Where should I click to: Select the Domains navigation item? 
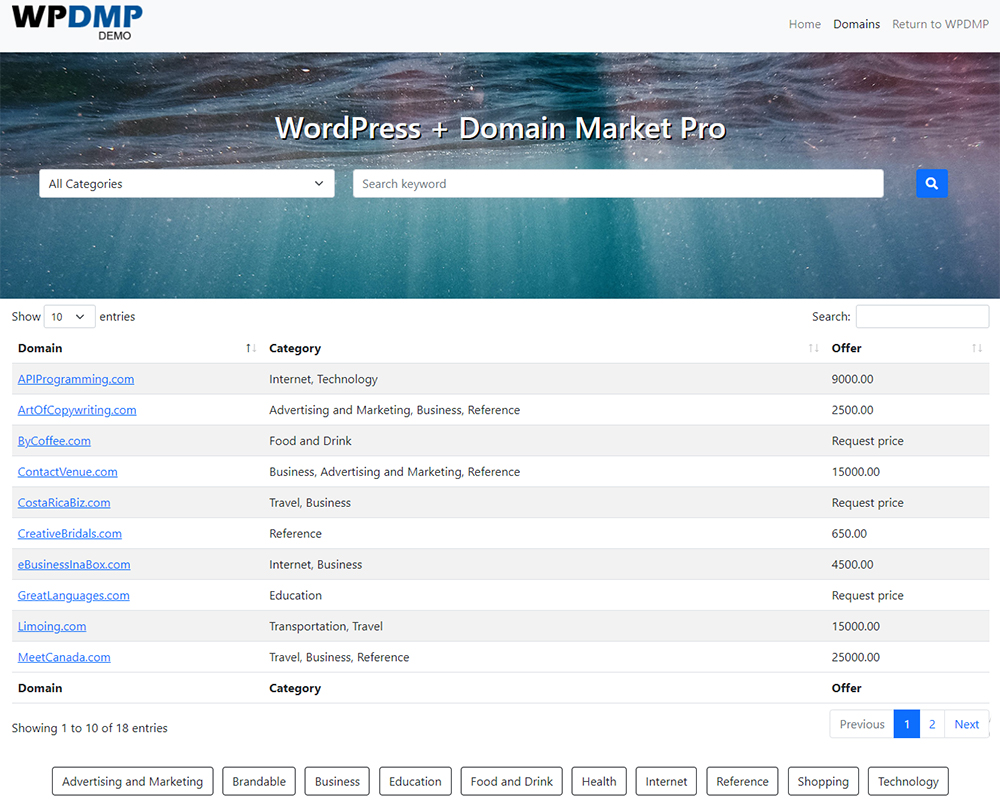click(857, 24)
